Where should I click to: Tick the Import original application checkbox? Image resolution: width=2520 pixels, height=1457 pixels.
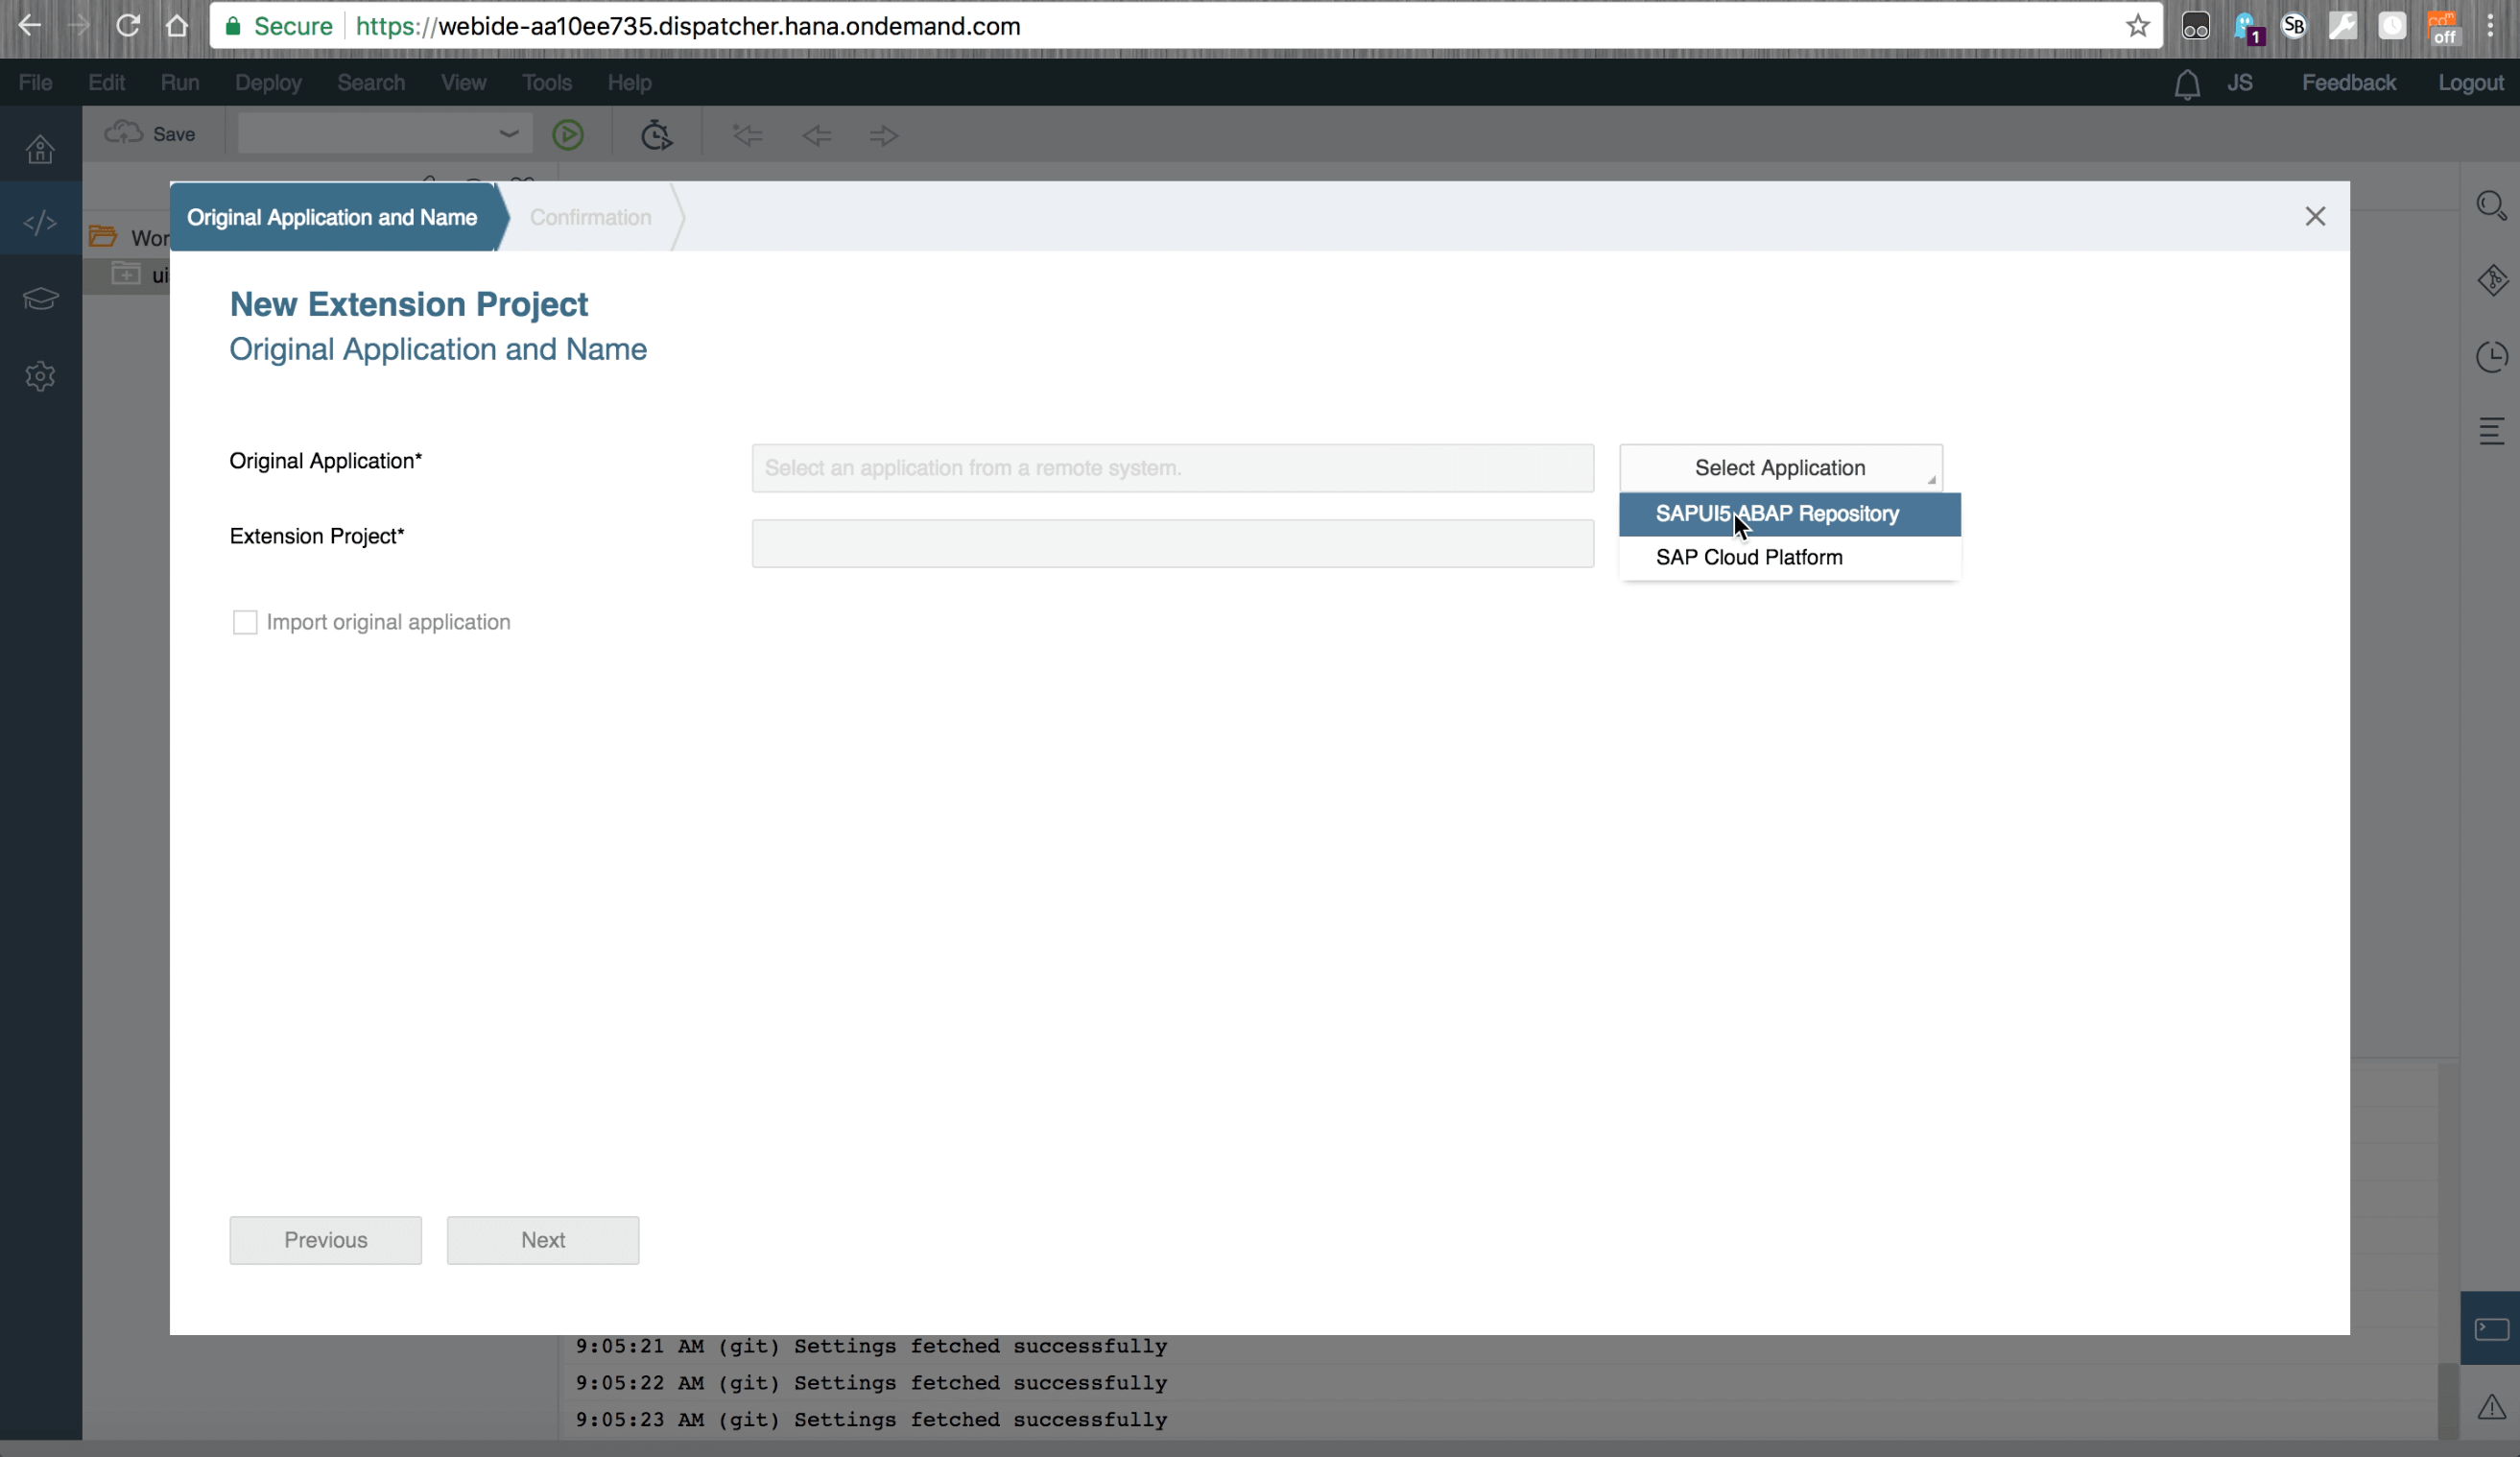click(244, 622)
